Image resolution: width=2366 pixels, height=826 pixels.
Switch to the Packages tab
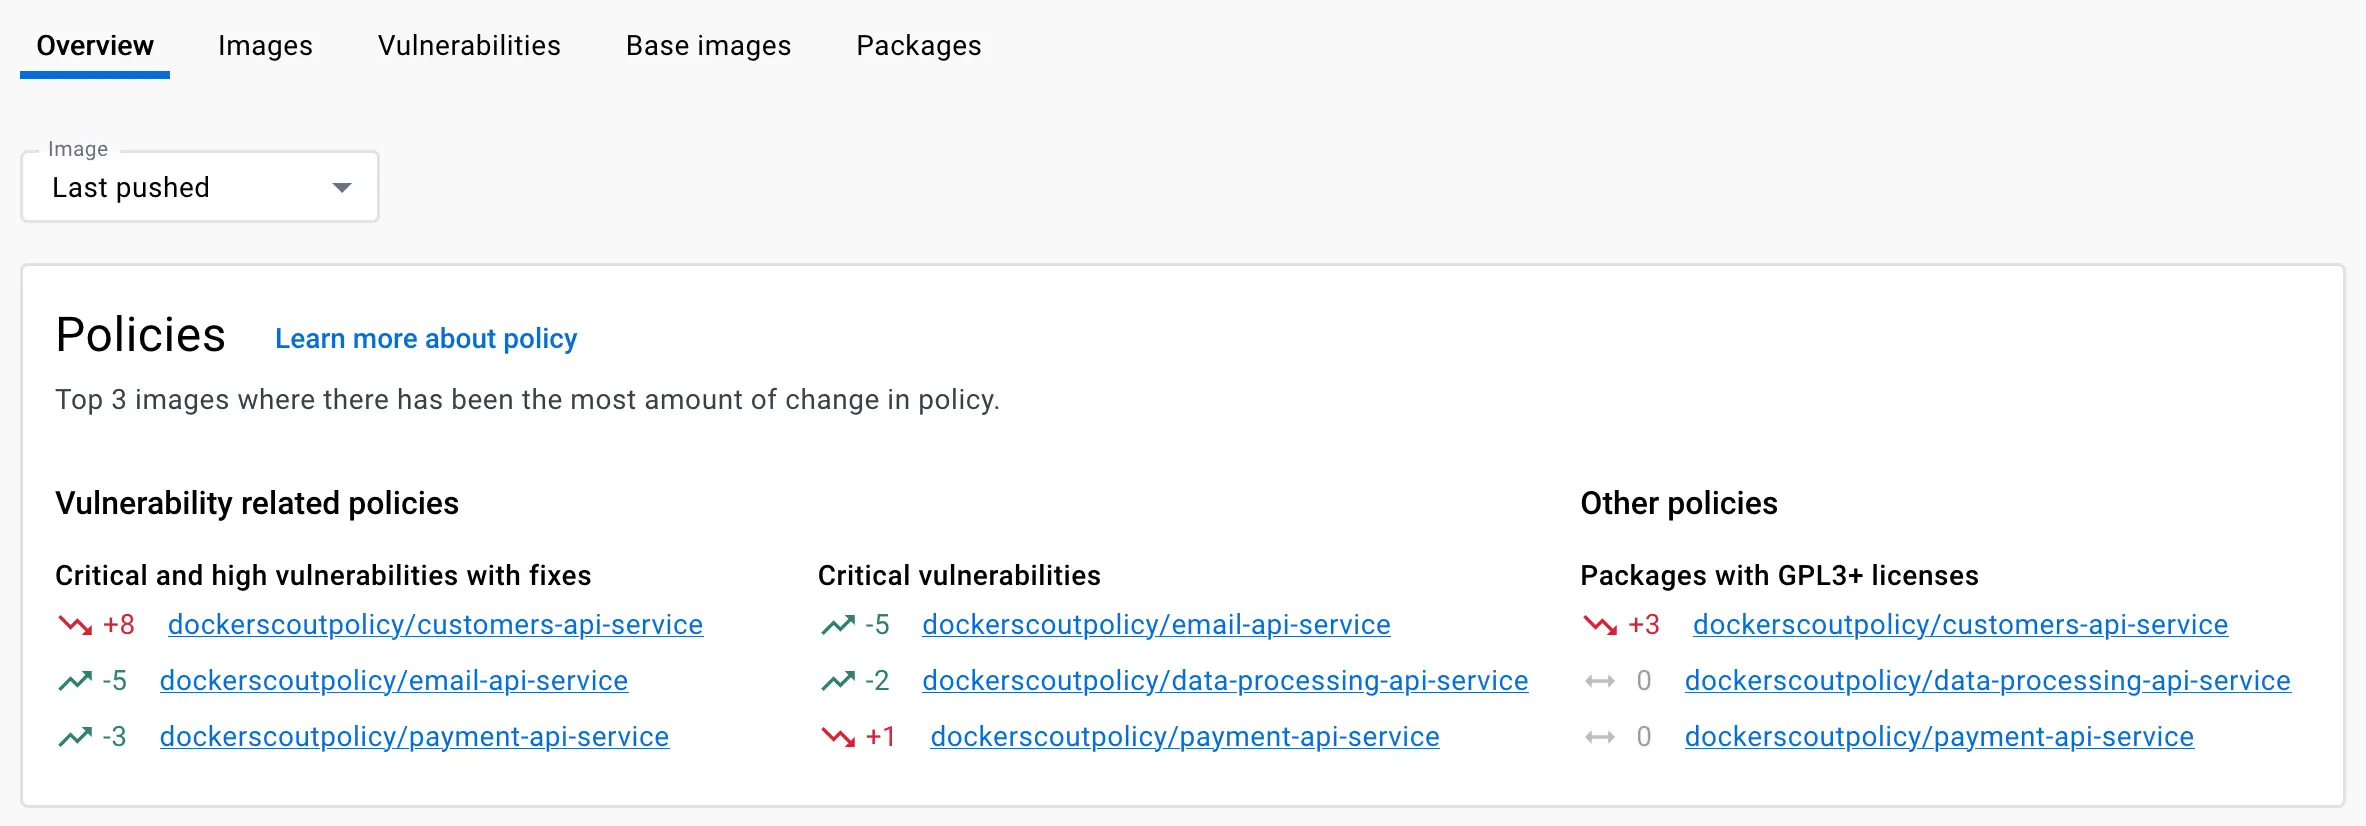coord(918,46)
